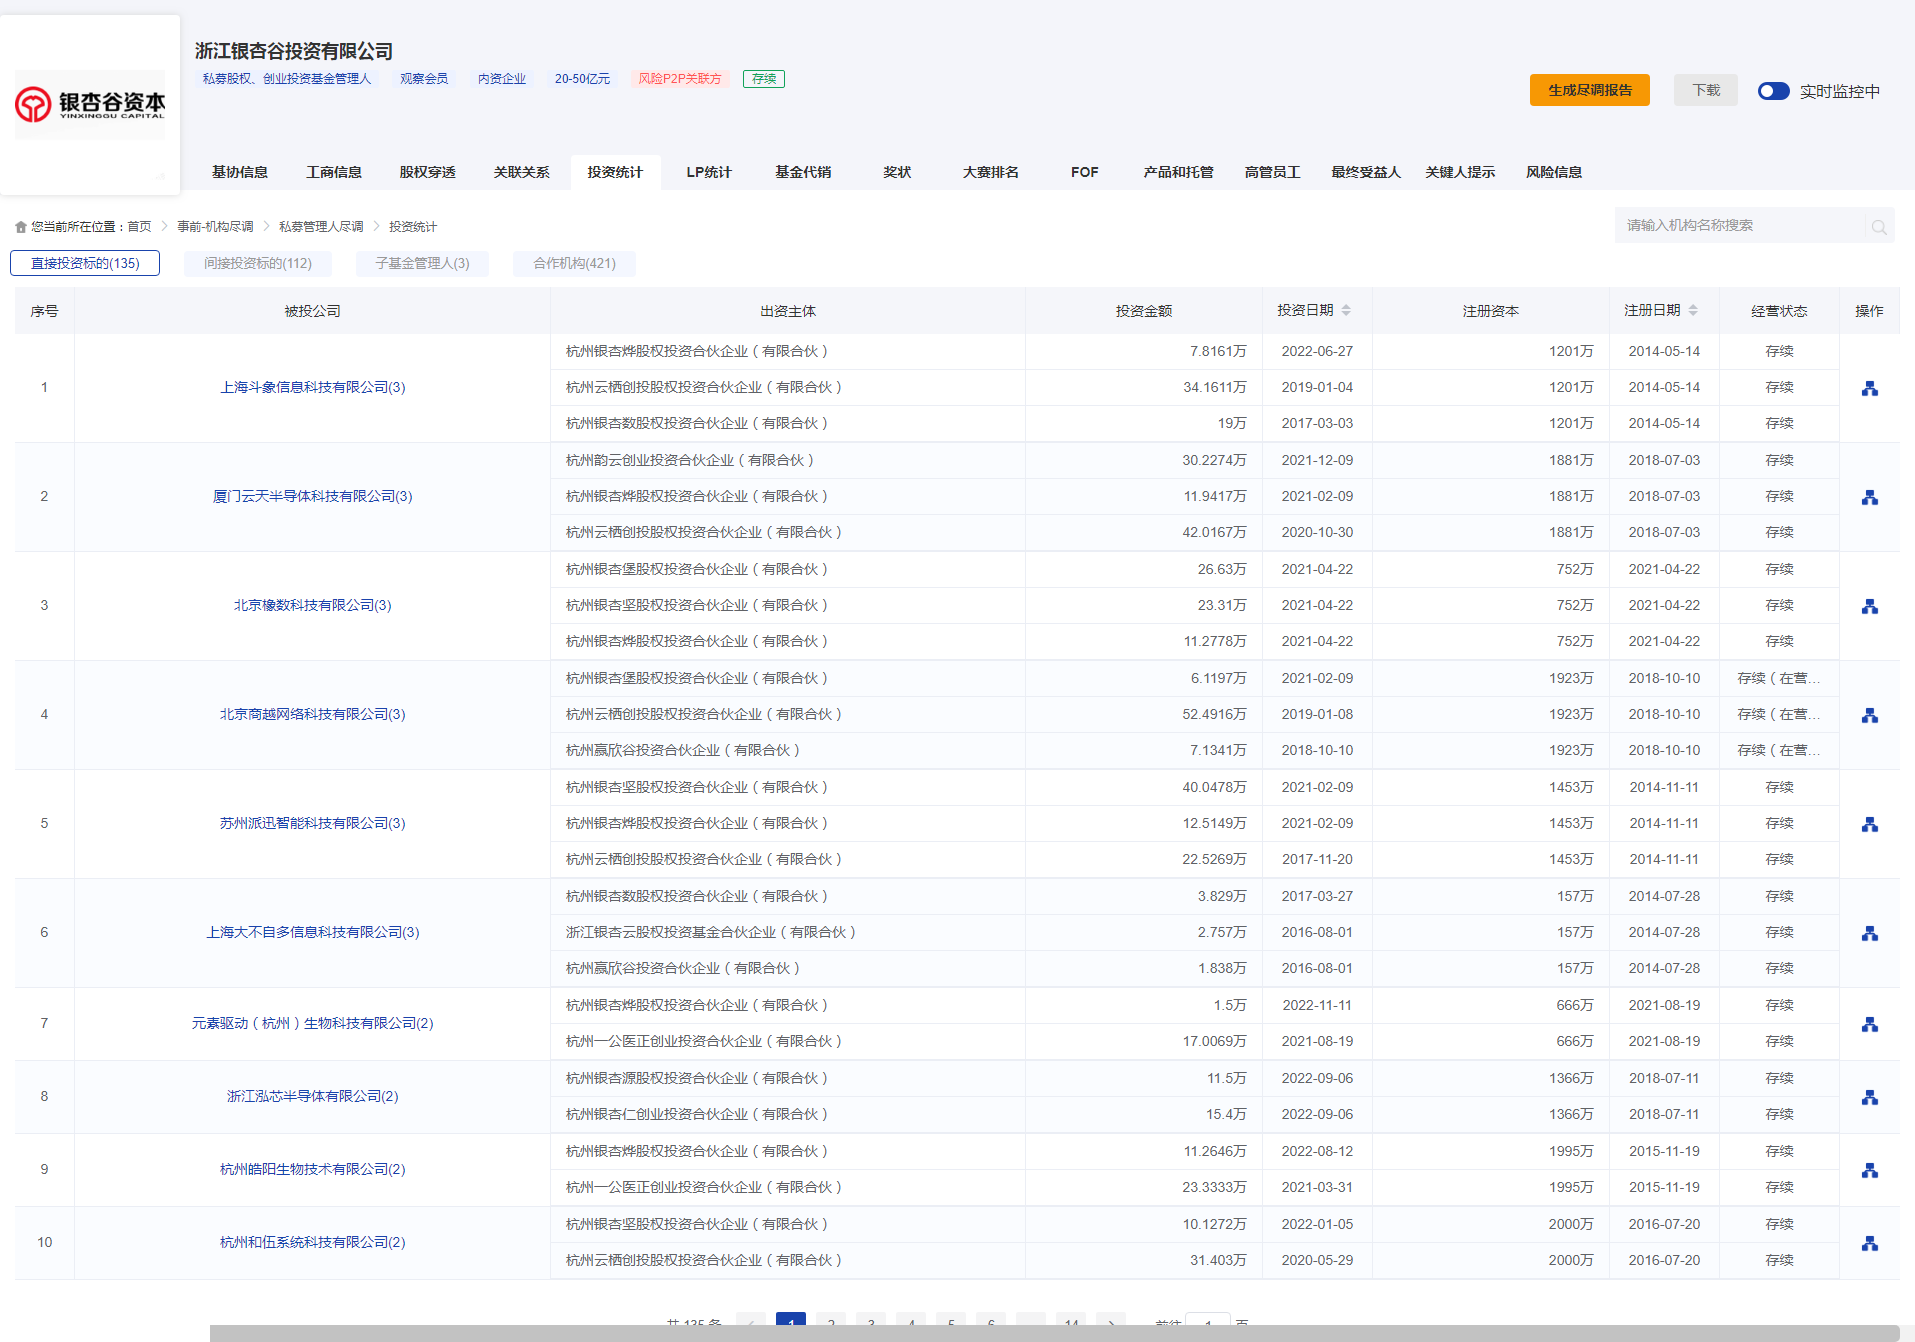
Task: Sort table by 投资日期 column
Action: (x=1346, y=311)
